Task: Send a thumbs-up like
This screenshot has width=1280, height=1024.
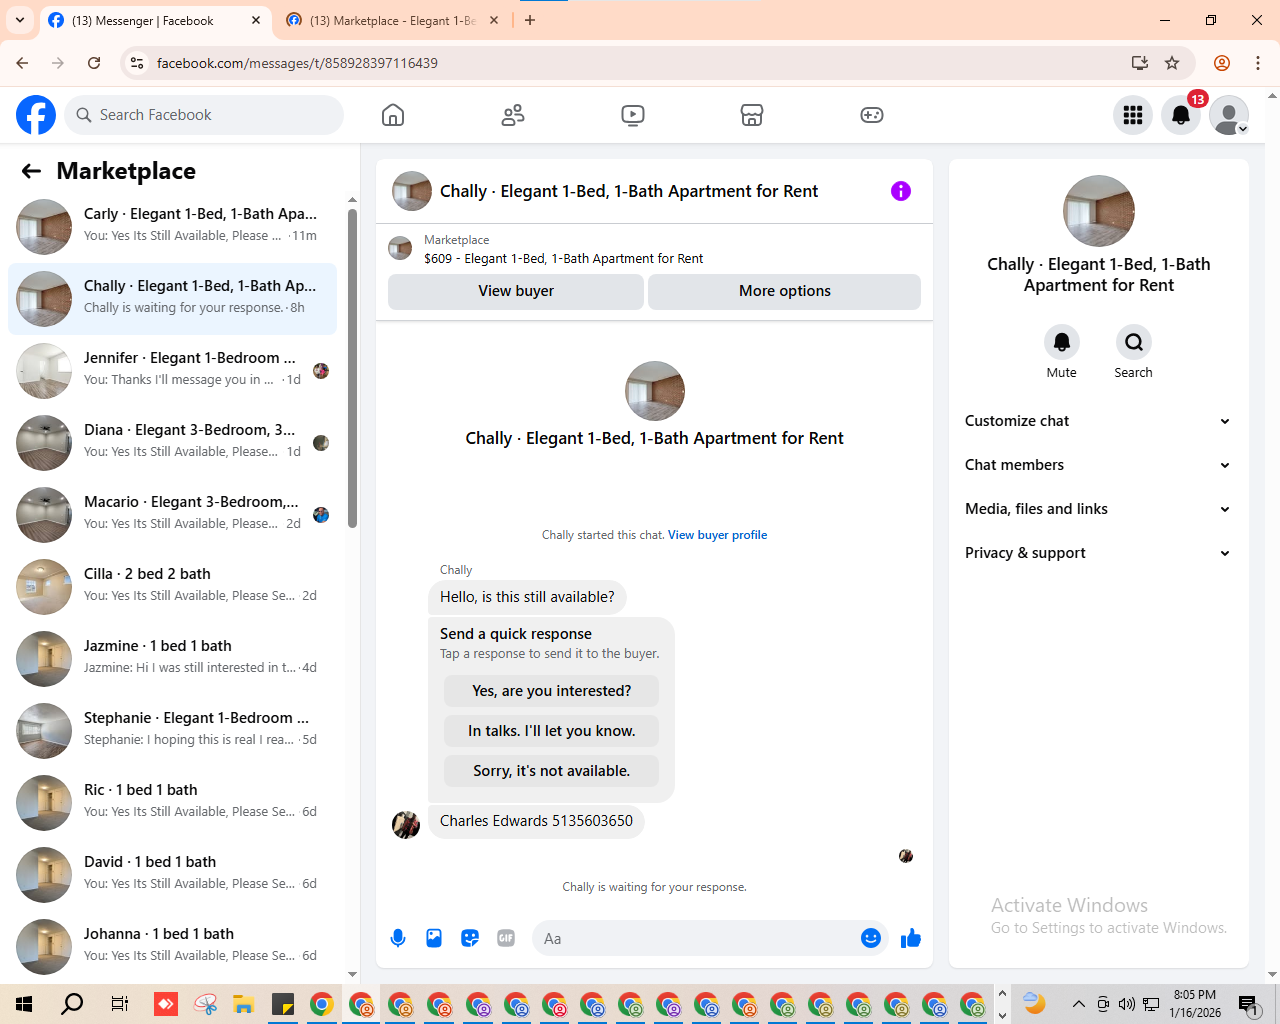Action: [911, 938]
